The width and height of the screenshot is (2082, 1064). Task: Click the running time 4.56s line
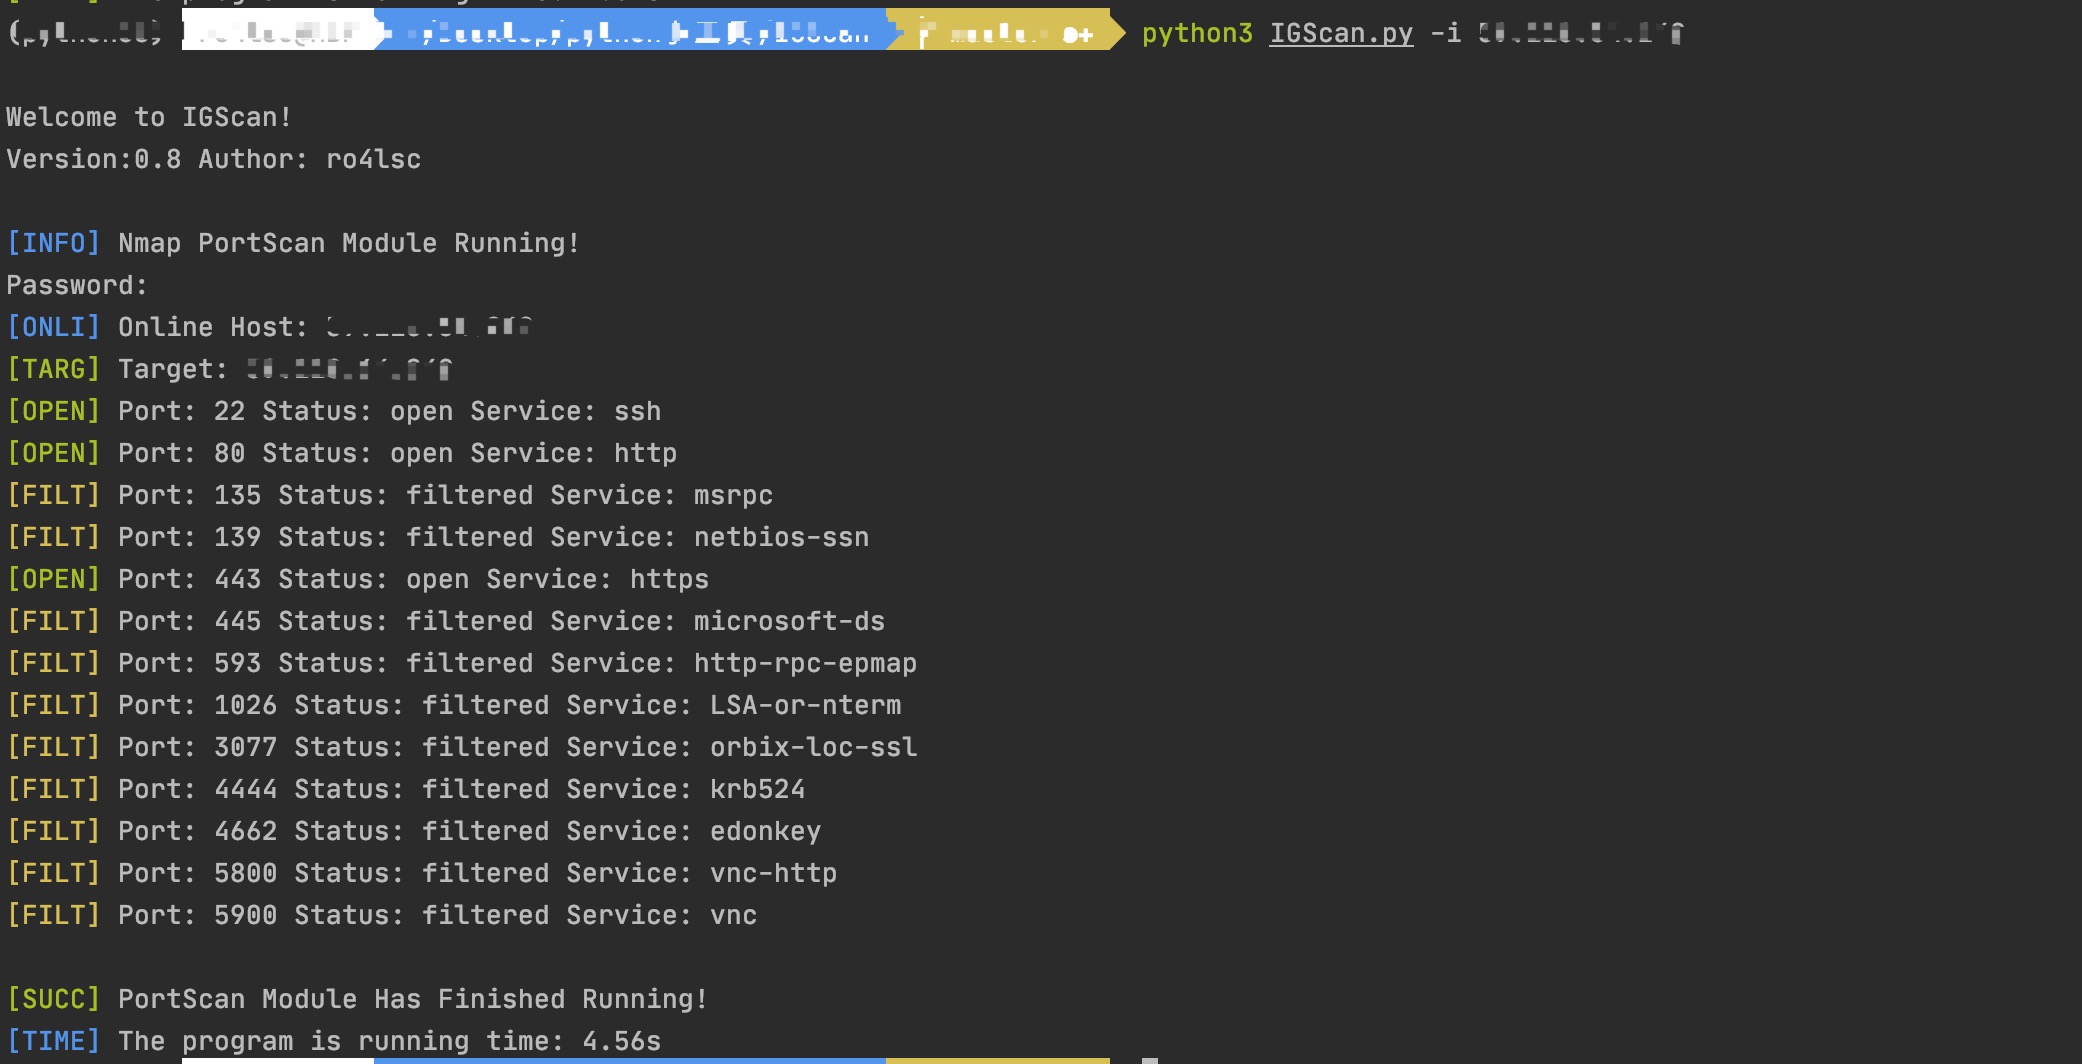point(334,1041)
